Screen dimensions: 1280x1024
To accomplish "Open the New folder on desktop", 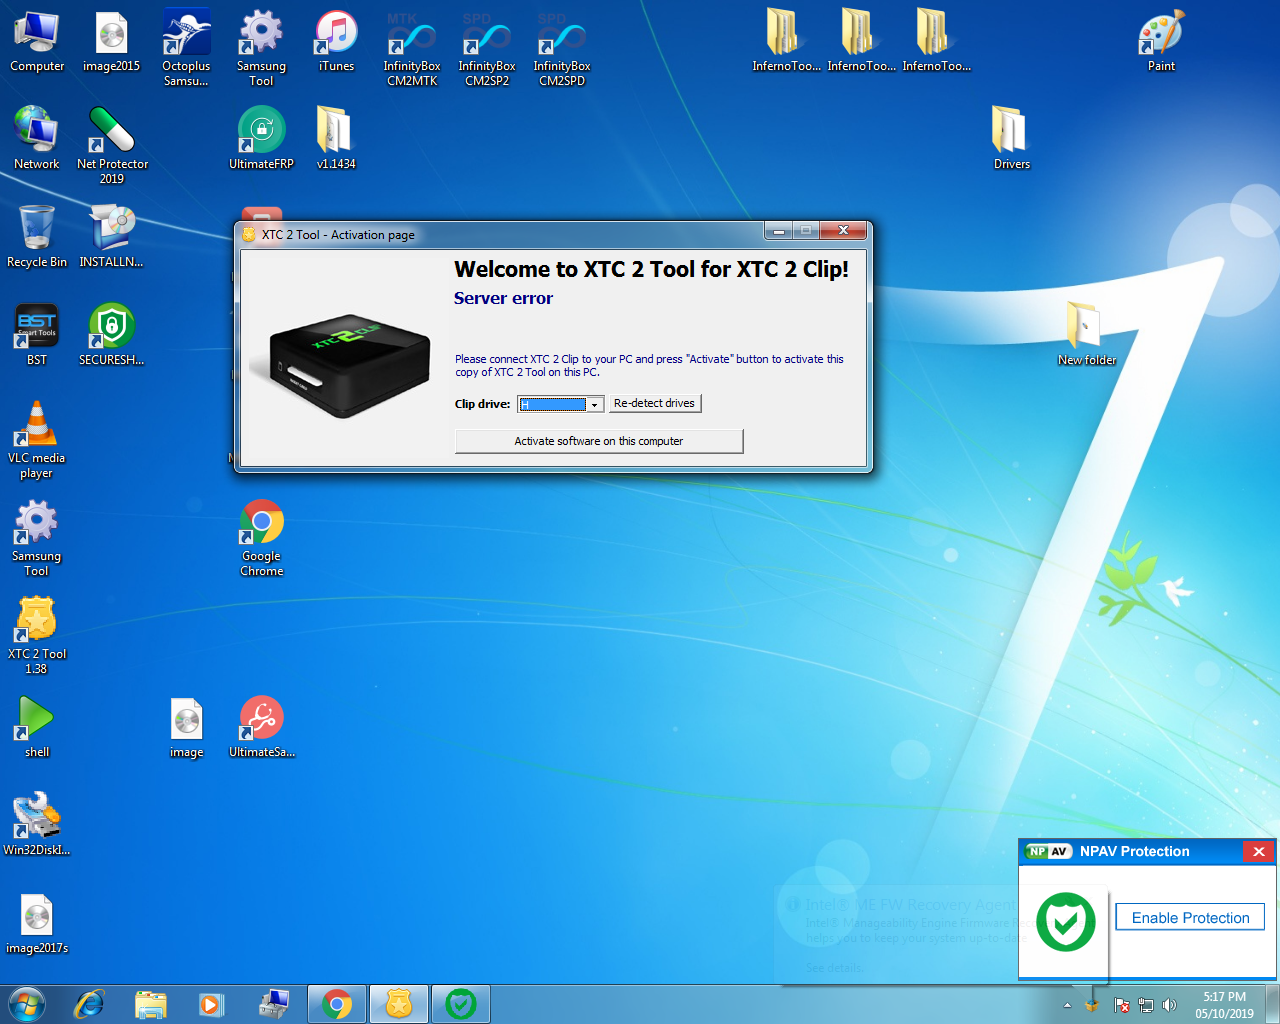I will (1086, 334).
